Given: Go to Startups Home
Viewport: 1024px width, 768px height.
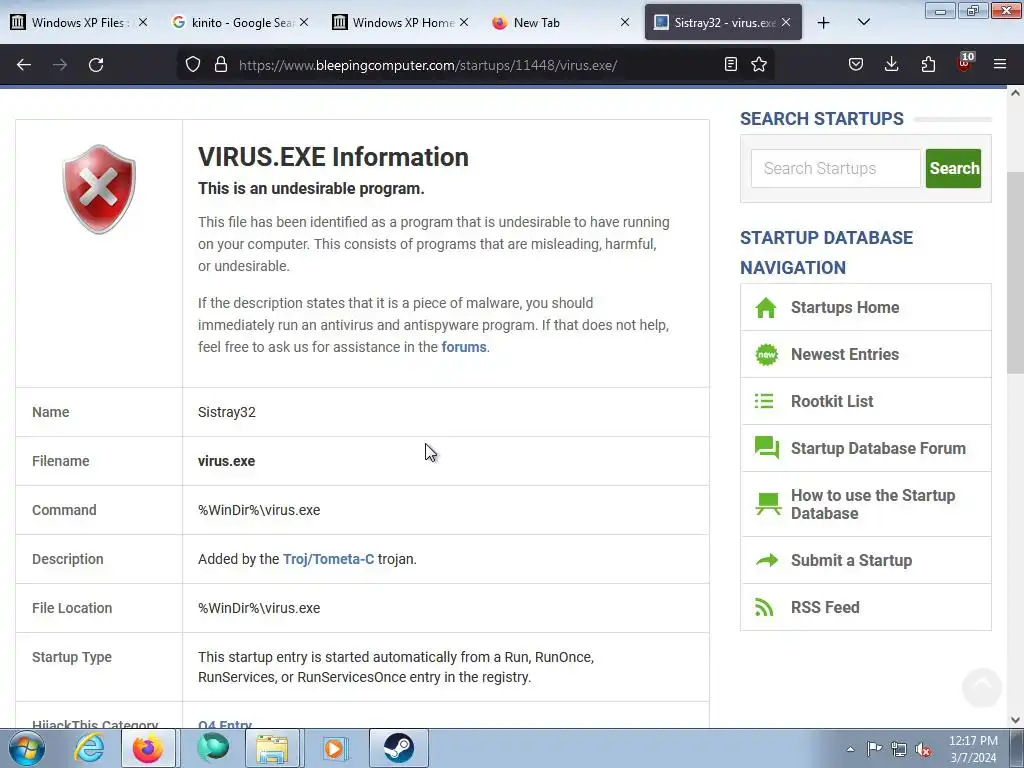Looking at the screenshot, I should pyautogui.click(x=844, y=307).
